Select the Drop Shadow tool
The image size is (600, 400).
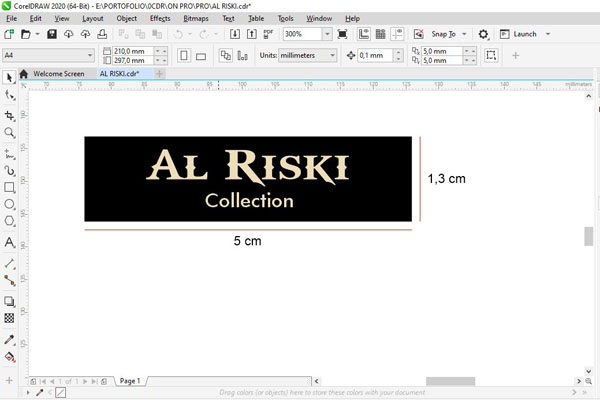point(9,301)
